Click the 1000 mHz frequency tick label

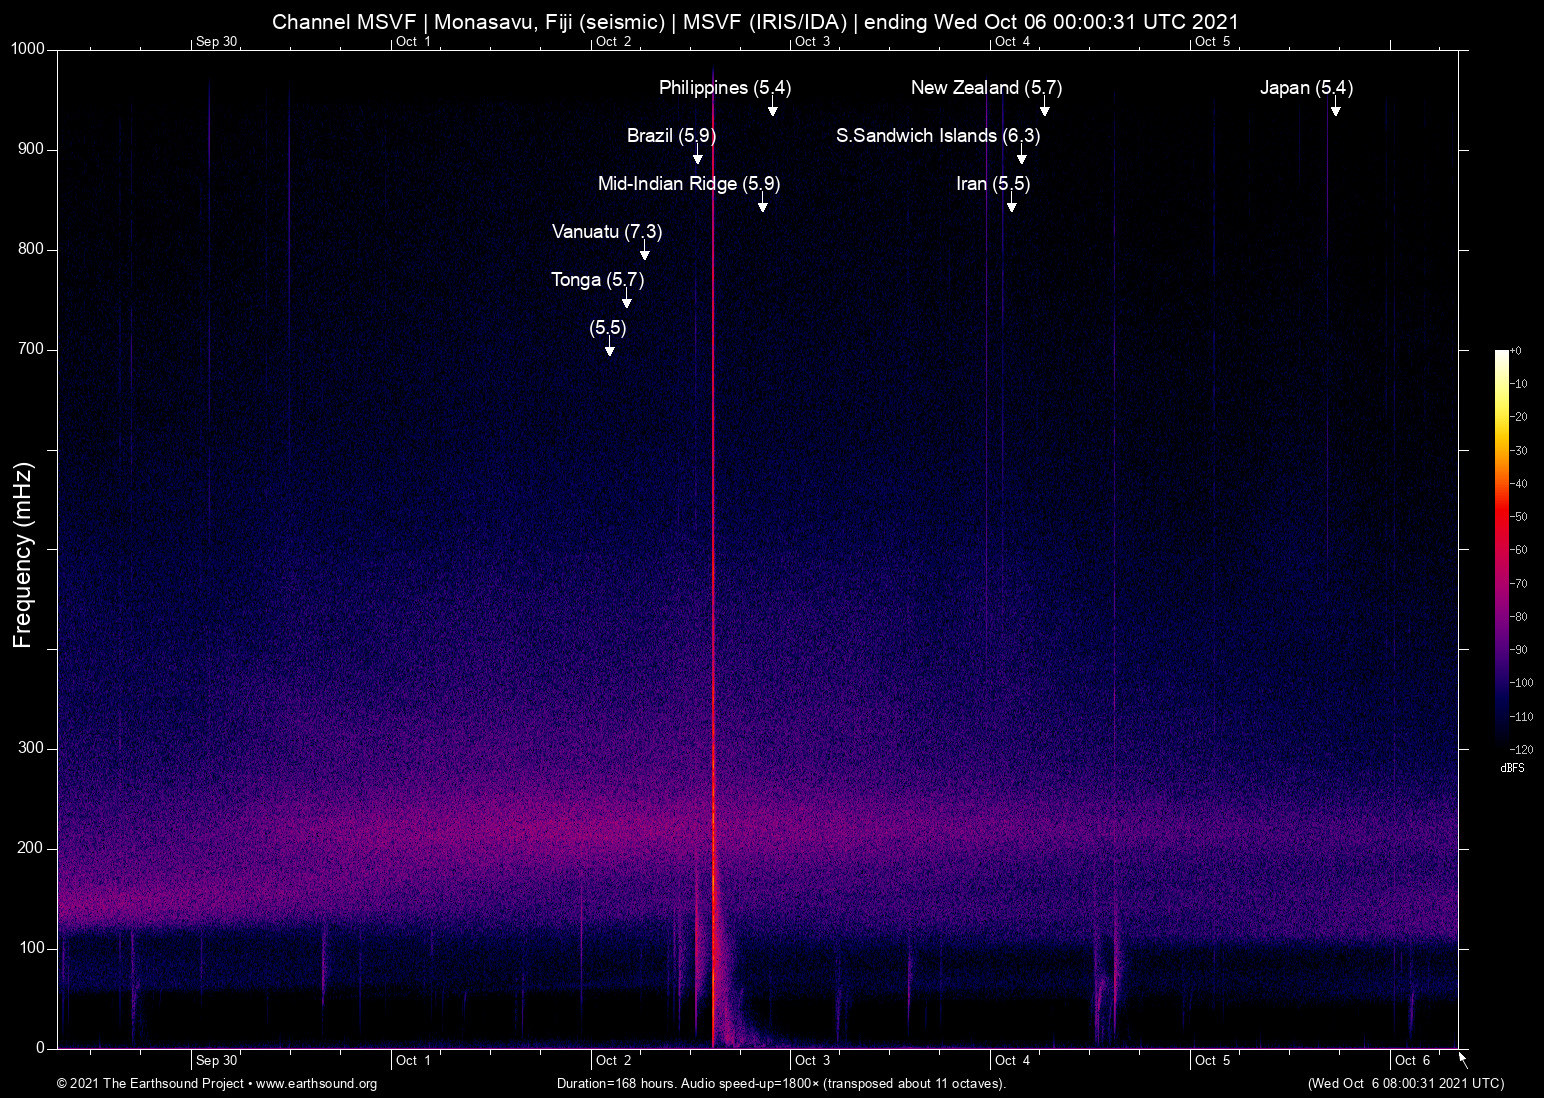(x=28, y=49)
